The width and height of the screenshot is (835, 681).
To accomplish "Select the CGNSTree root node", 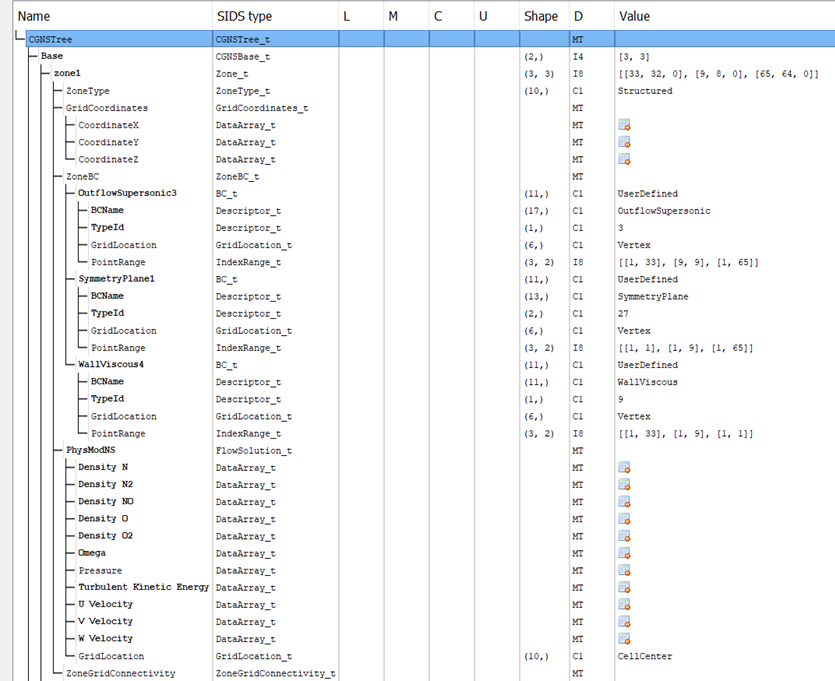I will [50, 39].
